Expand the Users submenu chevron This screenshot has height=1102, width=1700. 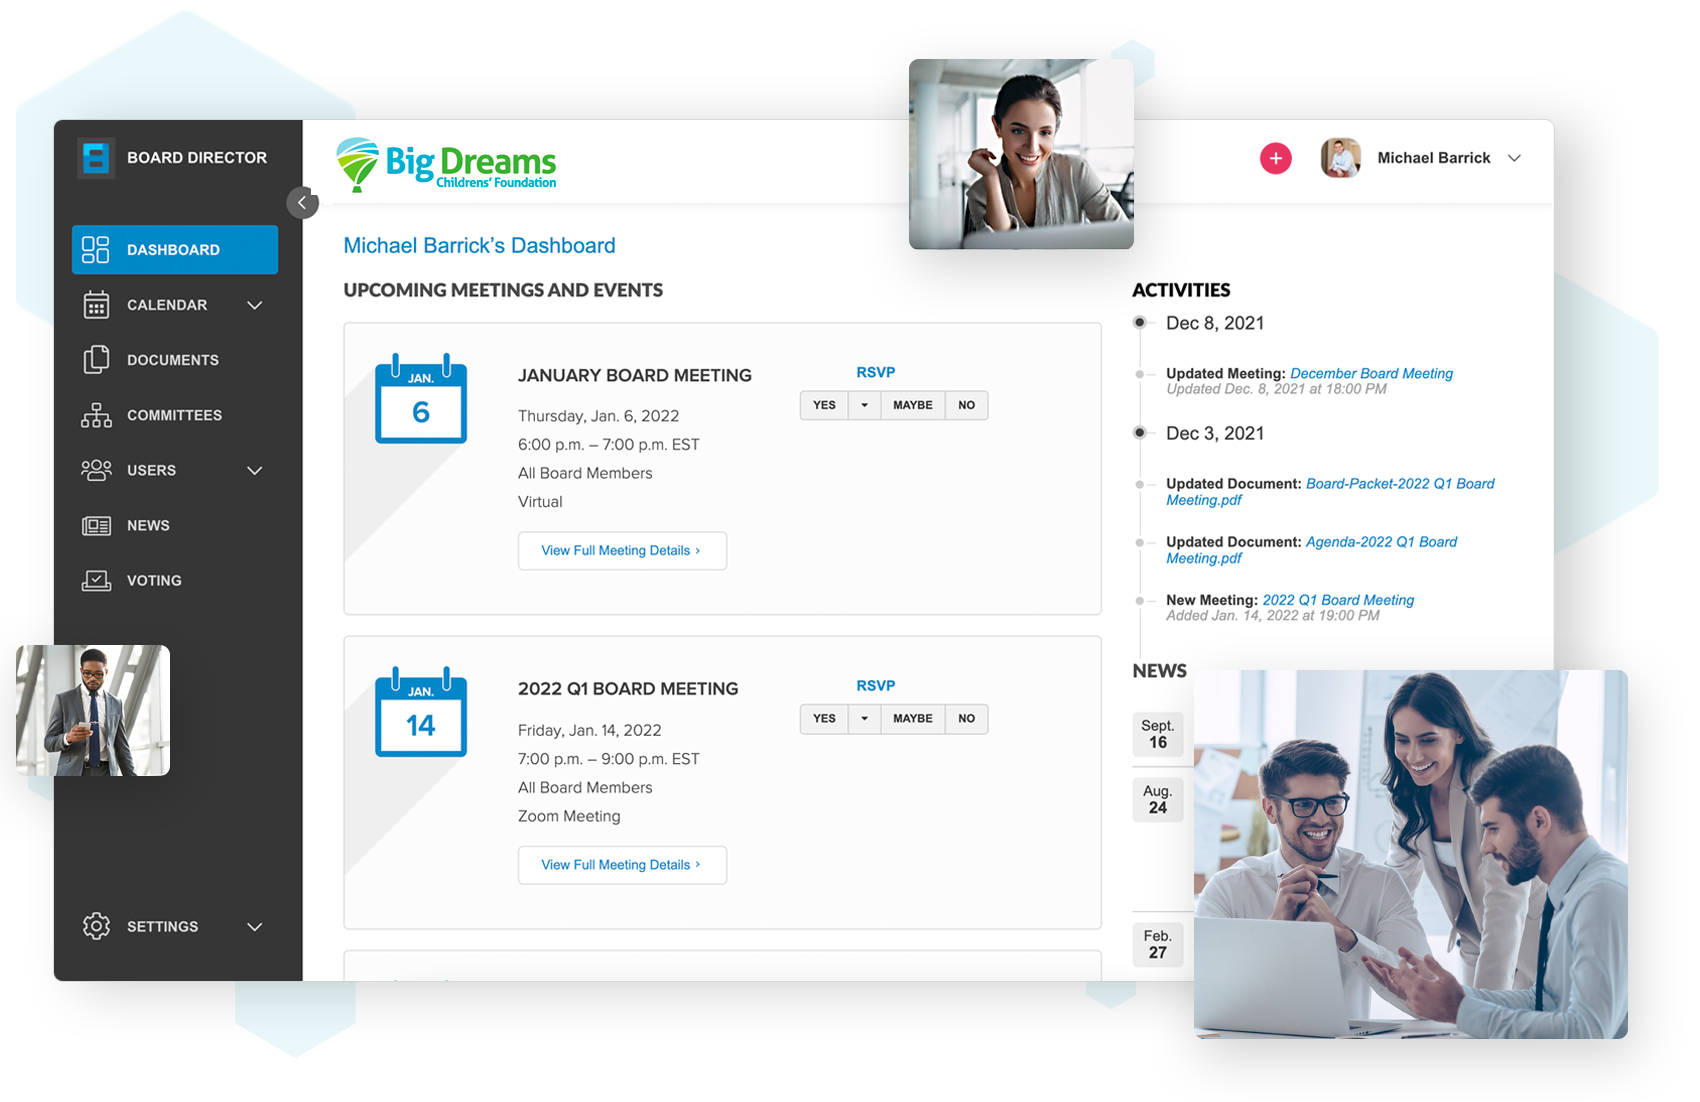(x=255, y=470)
